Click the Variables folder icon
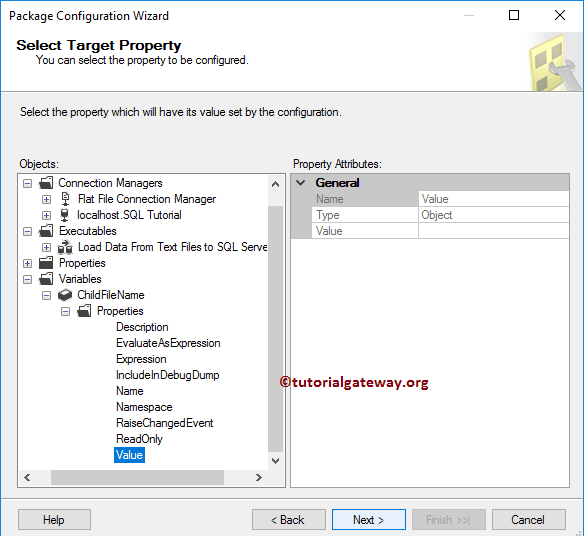The height and width of the screenshot is (536, 584). [x=46, y=279]
